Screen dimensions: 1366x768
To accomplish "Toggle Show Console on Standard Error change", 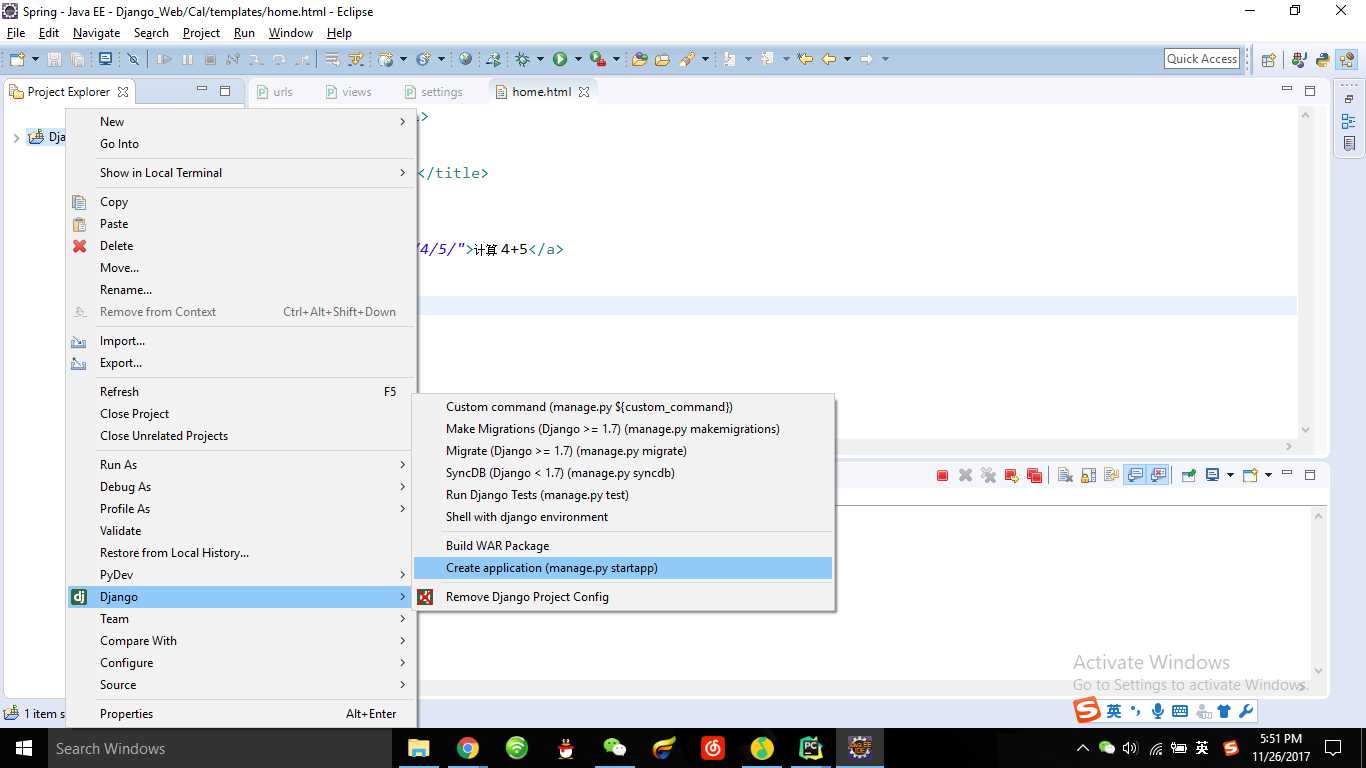I will (x=1159, y=475).
